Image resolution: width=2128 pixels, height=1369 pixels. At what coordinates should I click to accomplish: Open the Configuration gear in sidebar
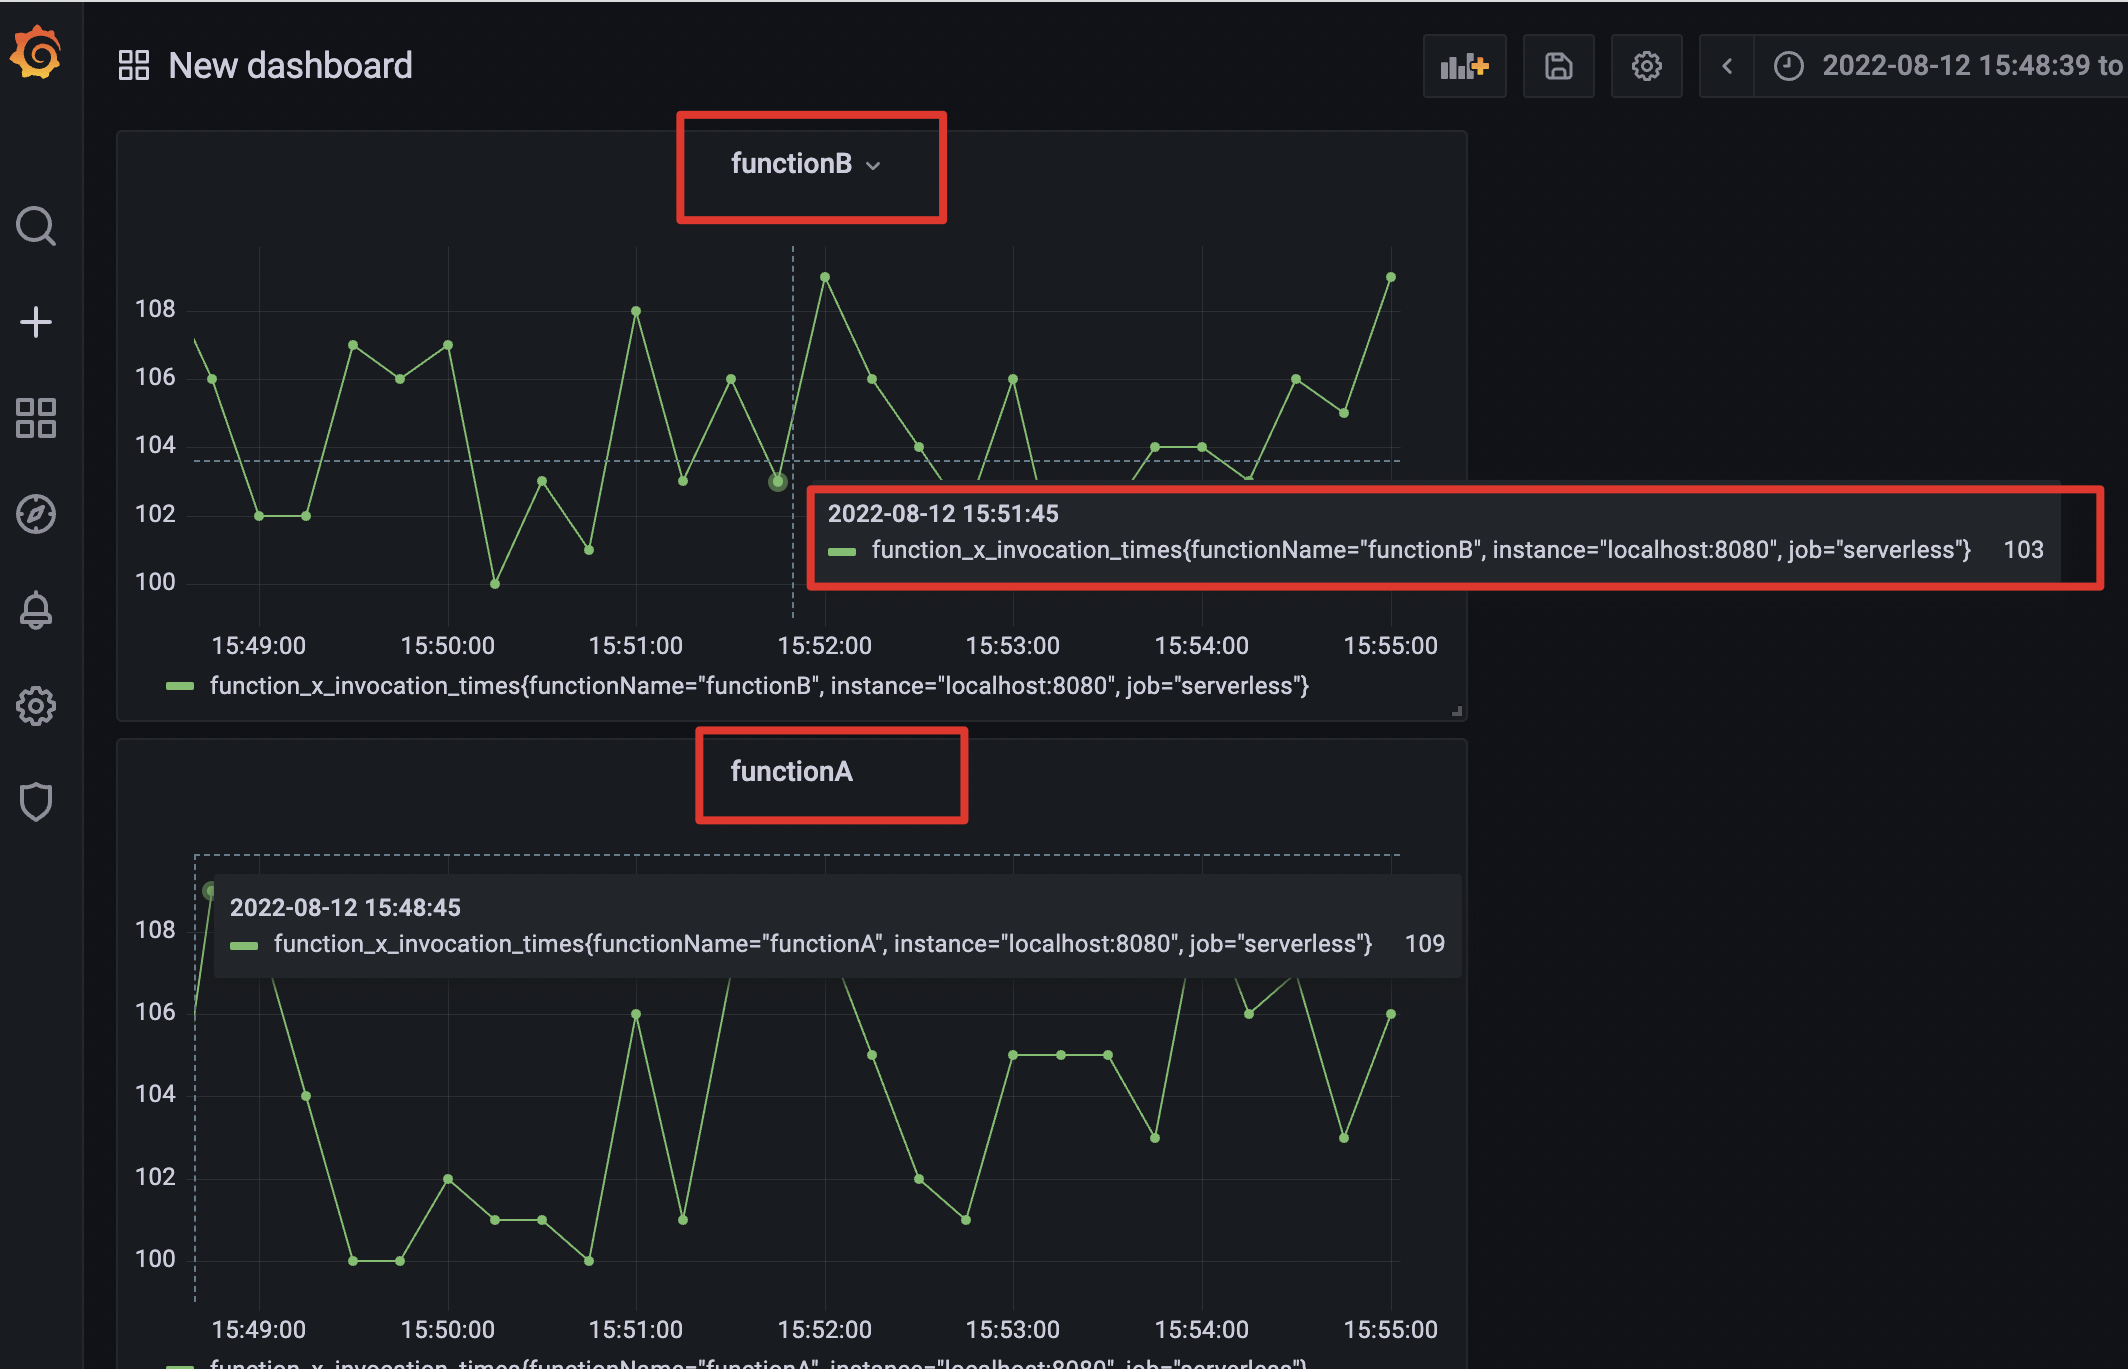tap(36, 706)
